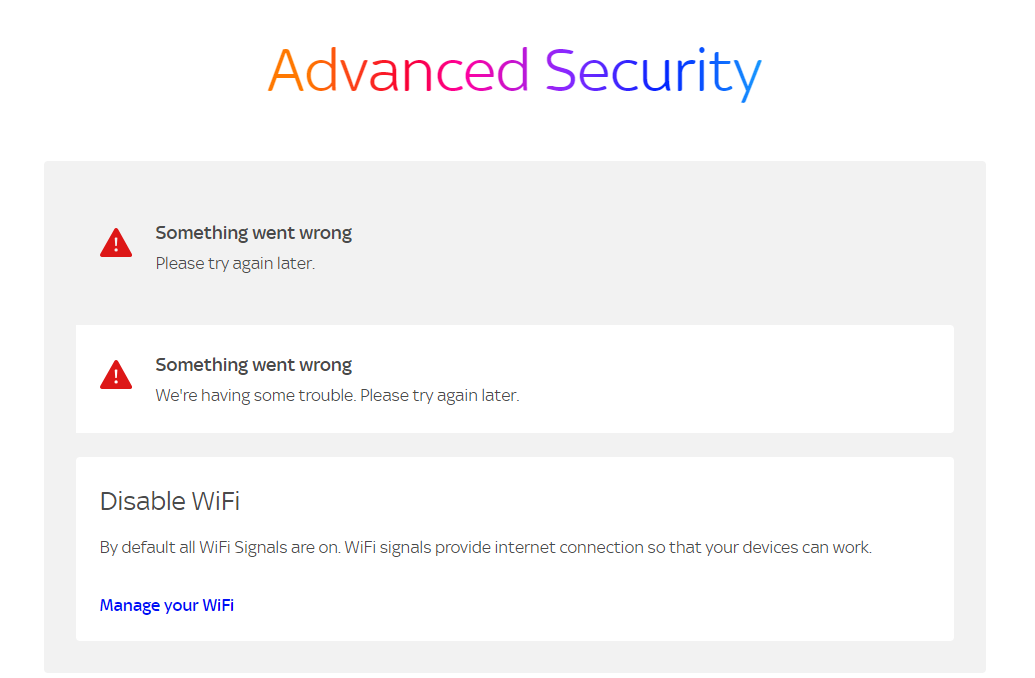Click "Please try again later." after "We're having some trouble."
The height and width of the screenshot is (678, 1035).
(x=440, y=396)
